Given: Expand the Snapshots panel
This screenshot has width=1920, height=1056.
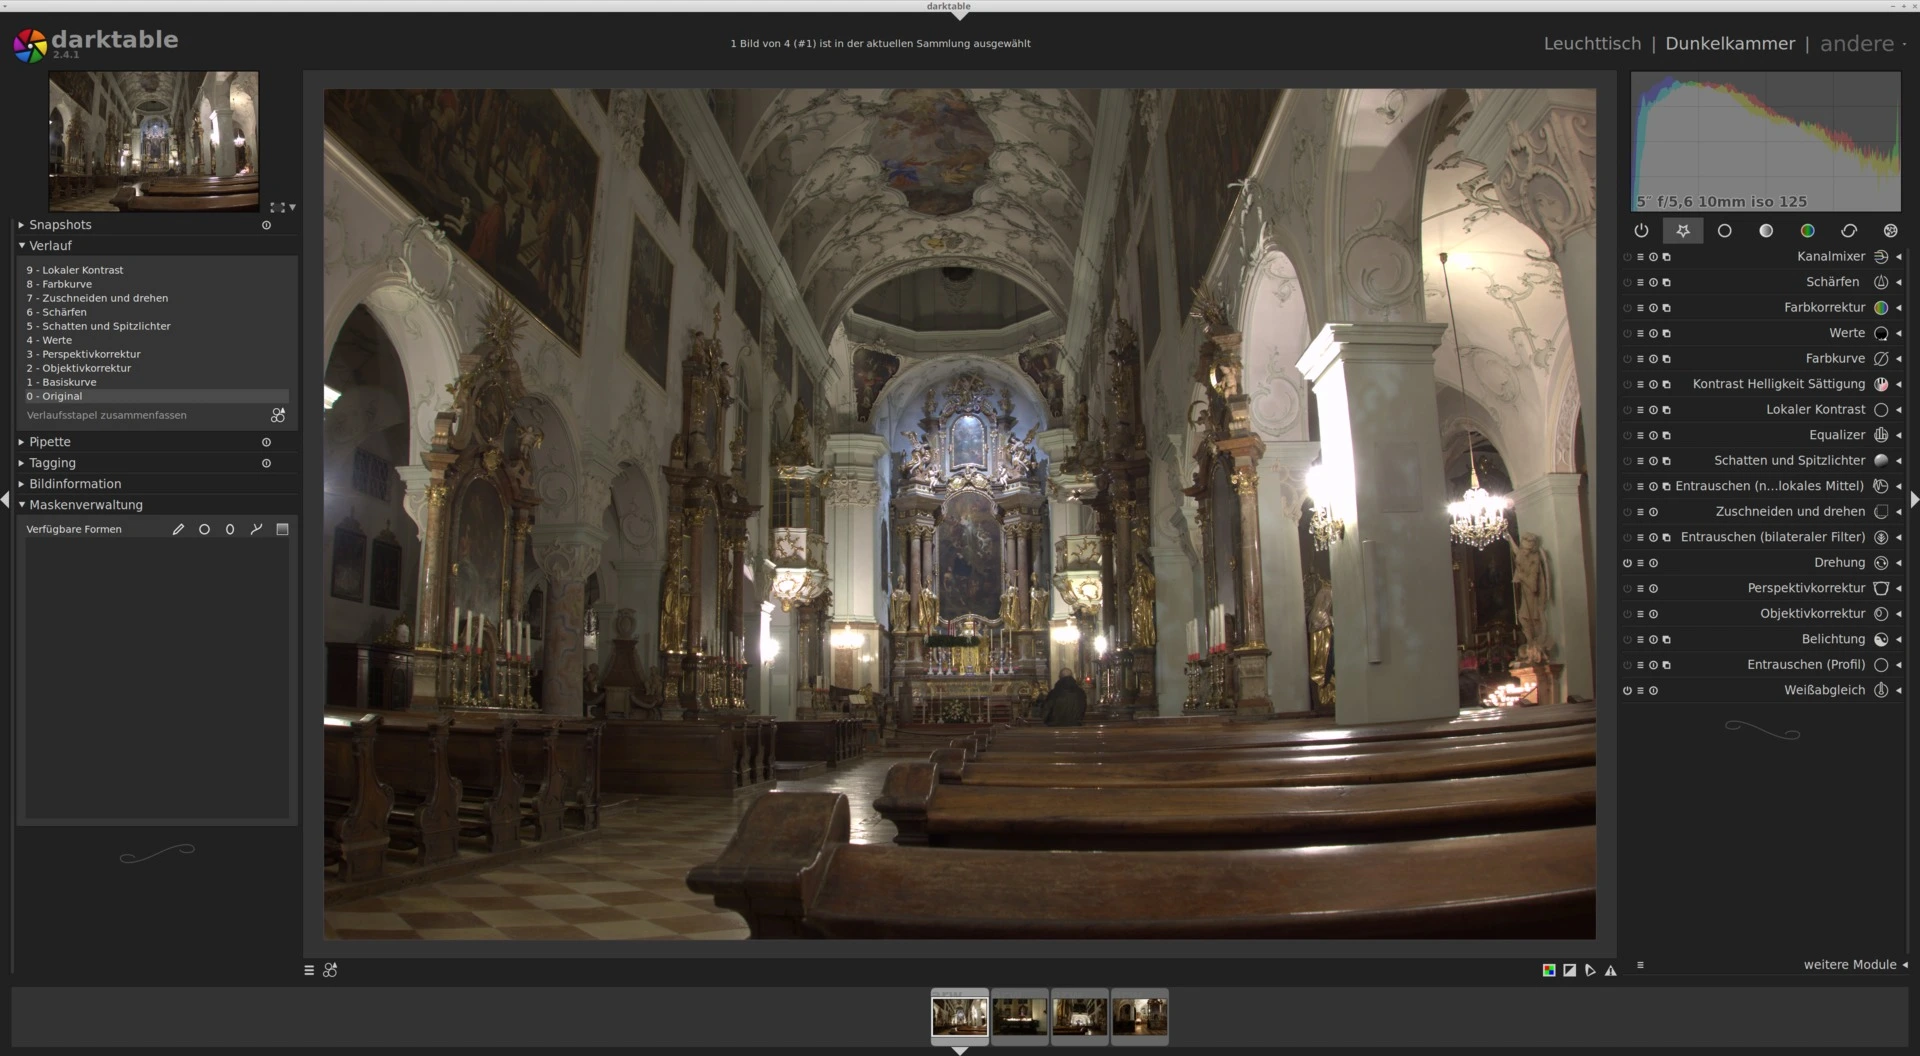Looking at the screenshot, I should (60, 225).
